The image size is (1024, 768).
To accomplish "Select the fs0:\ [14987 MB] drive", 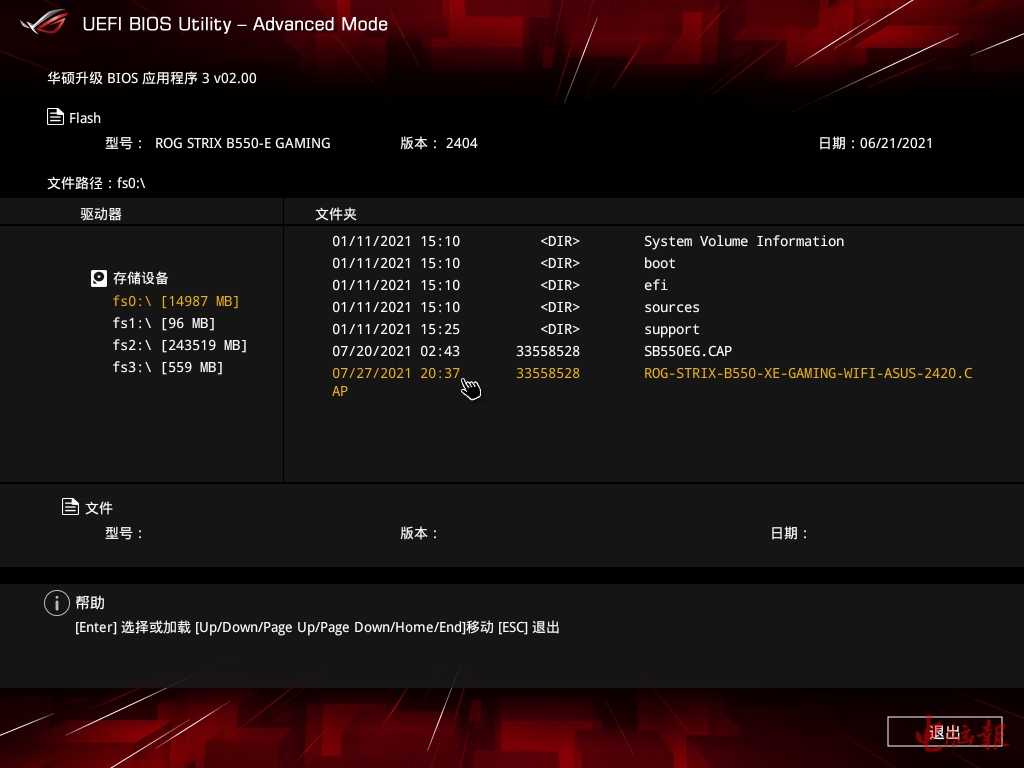I will pyautogui.click(x=176, y=301).
